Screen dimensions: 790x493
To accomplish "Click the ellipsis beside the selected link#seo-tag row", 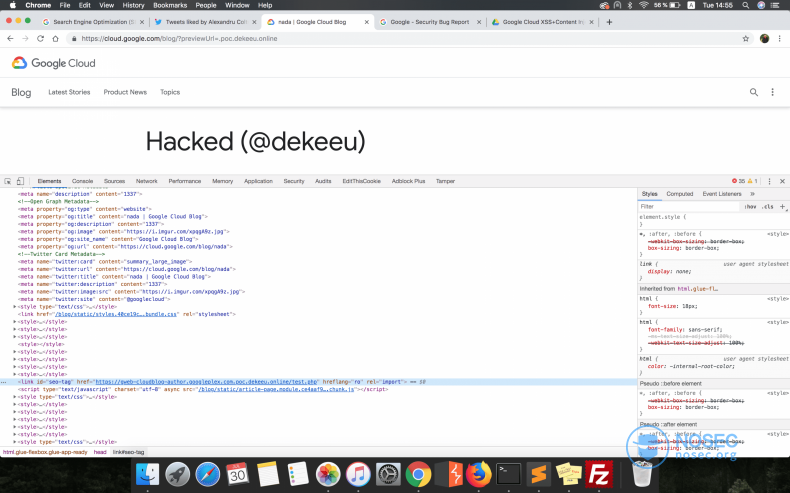I will click(4, 382).
